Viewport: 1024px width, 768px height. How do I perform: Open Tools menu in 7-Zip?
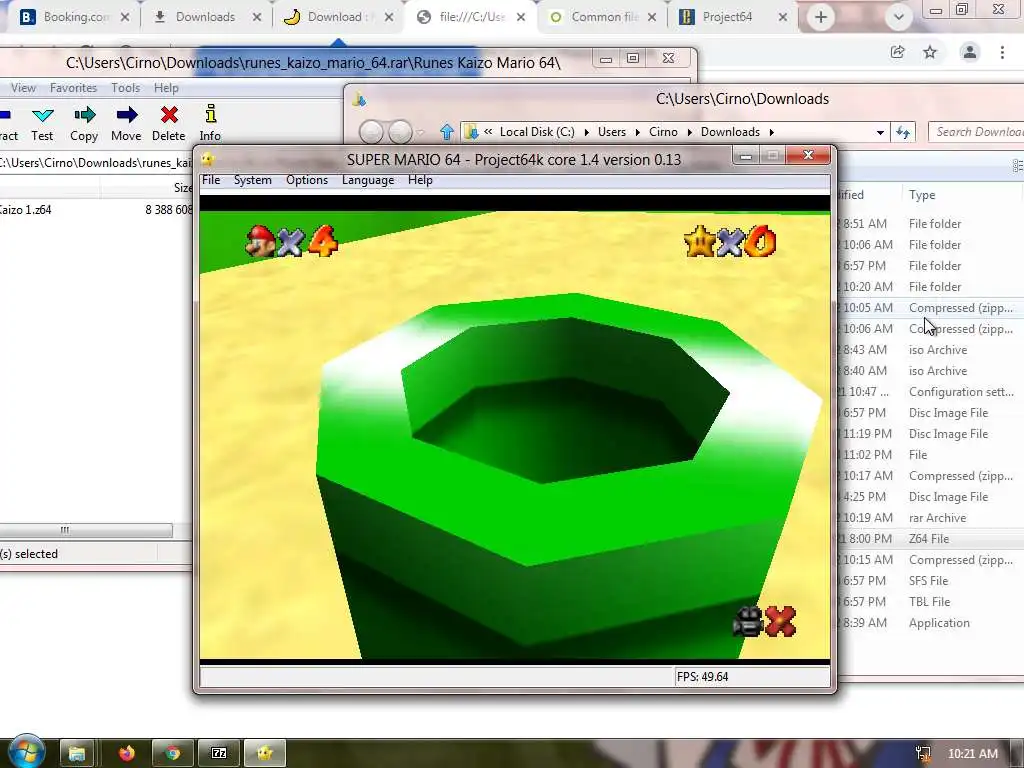125,88
